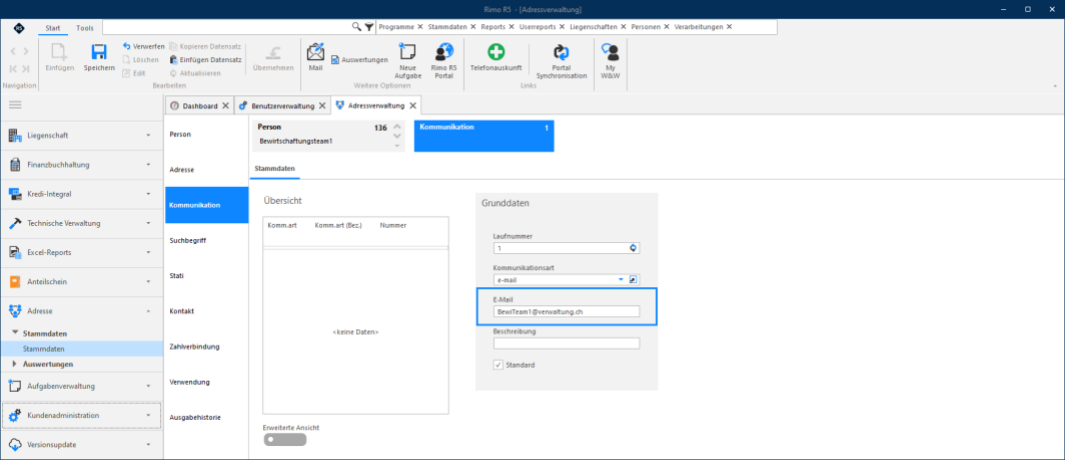The width and height of the screenshot is (1065, 460).
Task: Click Aktualisieren refresh
Action: [195, 73]
